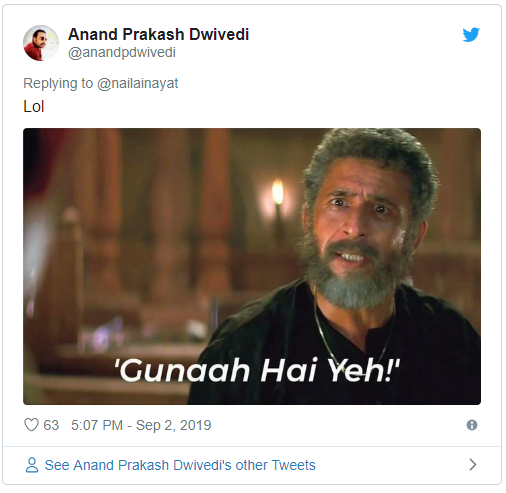Click the candle flame in the meme background

pos(277,193)
